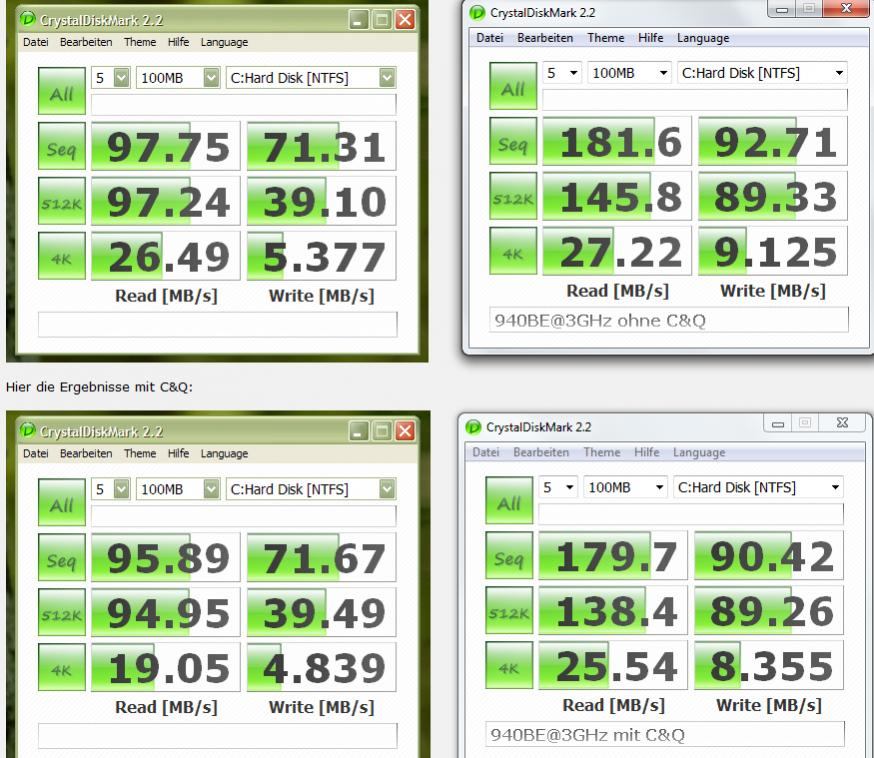Click the CrystalDiskMark icon in the 'mit C&Q' window's title bar
Viewport: 874px width, 758px height.
[473, 427]
